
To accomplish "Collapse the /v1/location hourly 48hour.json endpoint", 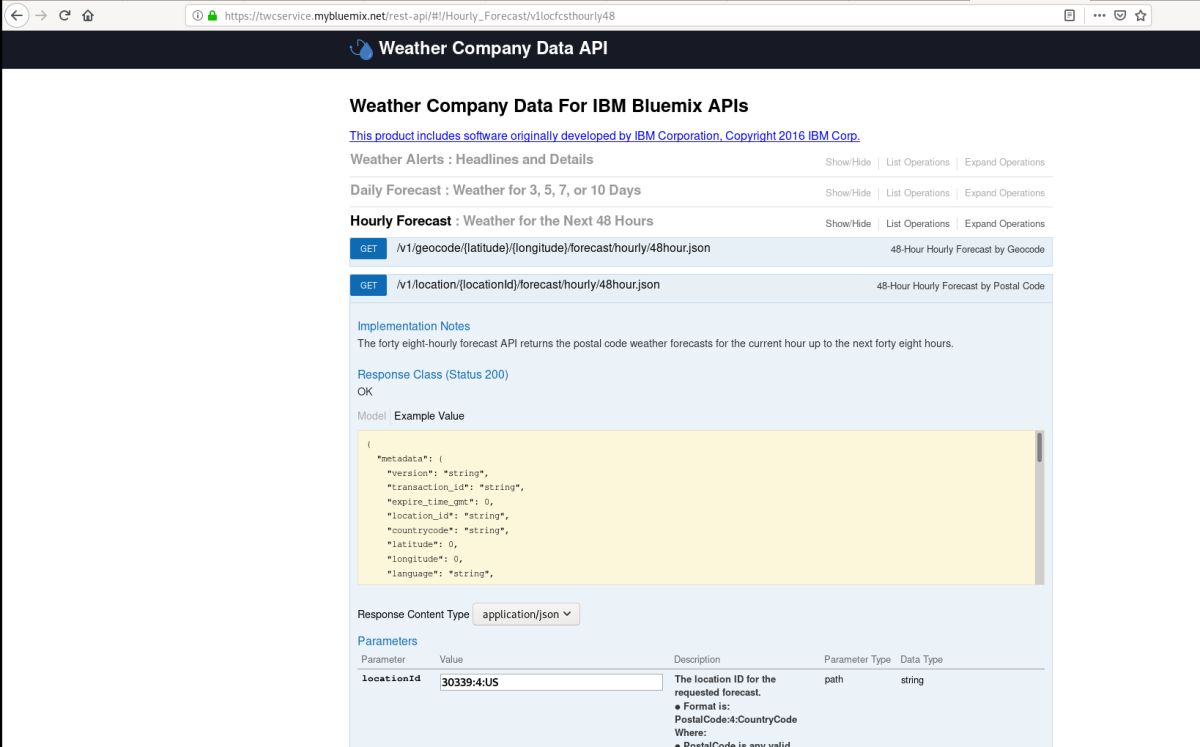I will [x=528, y=285].
